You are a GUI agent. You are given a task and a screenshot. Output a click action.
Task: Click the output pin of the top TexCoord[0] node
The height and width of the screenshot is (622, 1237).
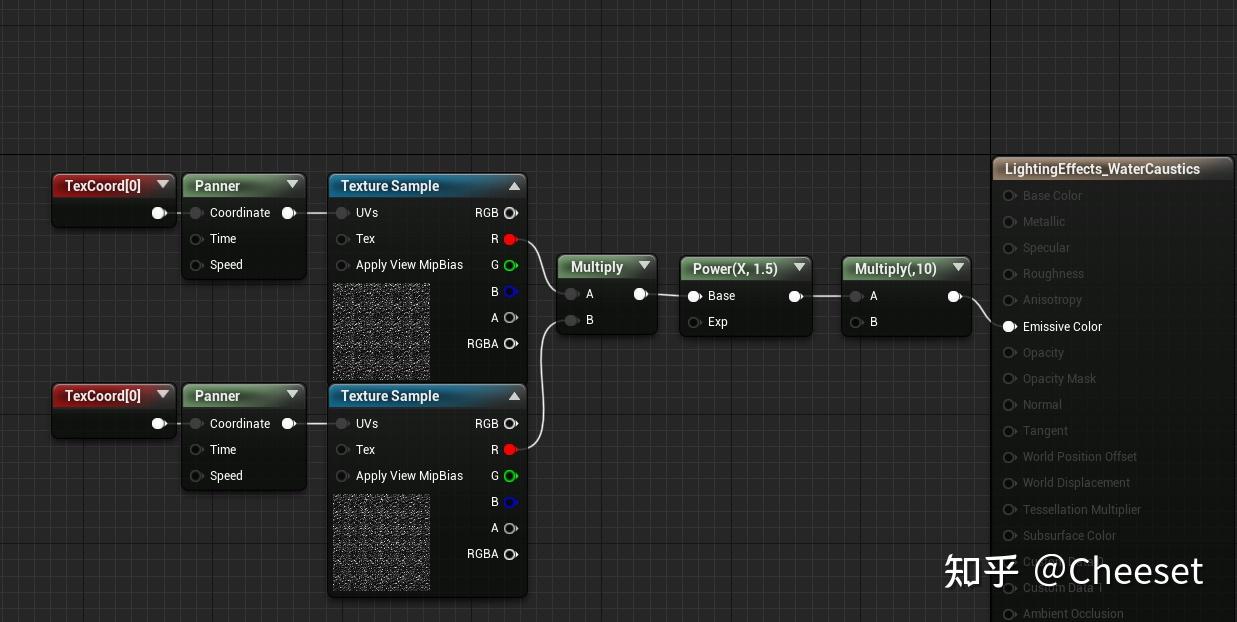158,212
